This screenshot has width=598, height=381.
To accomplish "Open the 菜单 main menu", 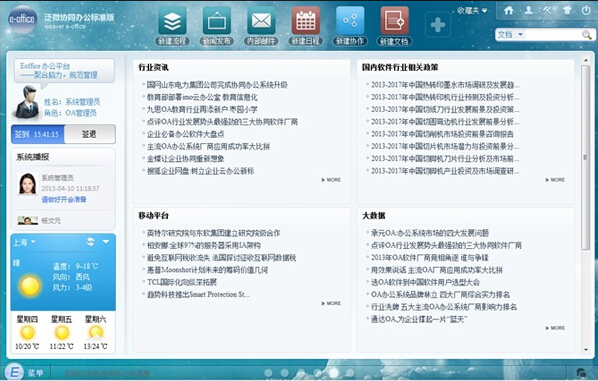I will [35, 373].
